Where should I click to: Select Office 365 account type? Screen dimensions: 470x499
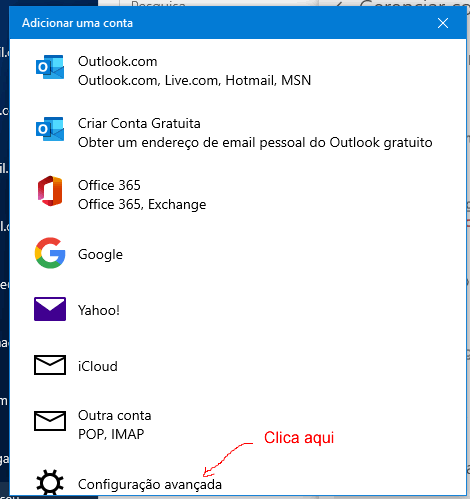238,195
